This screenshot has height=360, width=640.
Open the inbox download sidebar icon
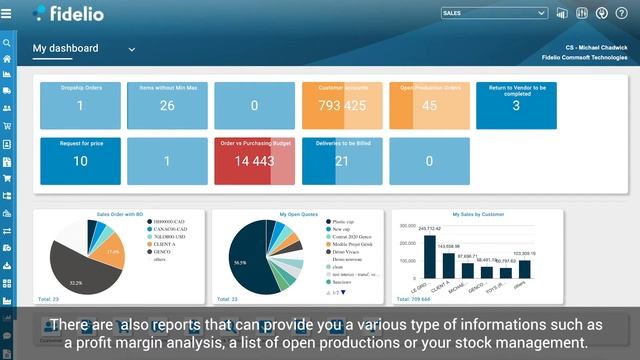(x=7, y=266)
